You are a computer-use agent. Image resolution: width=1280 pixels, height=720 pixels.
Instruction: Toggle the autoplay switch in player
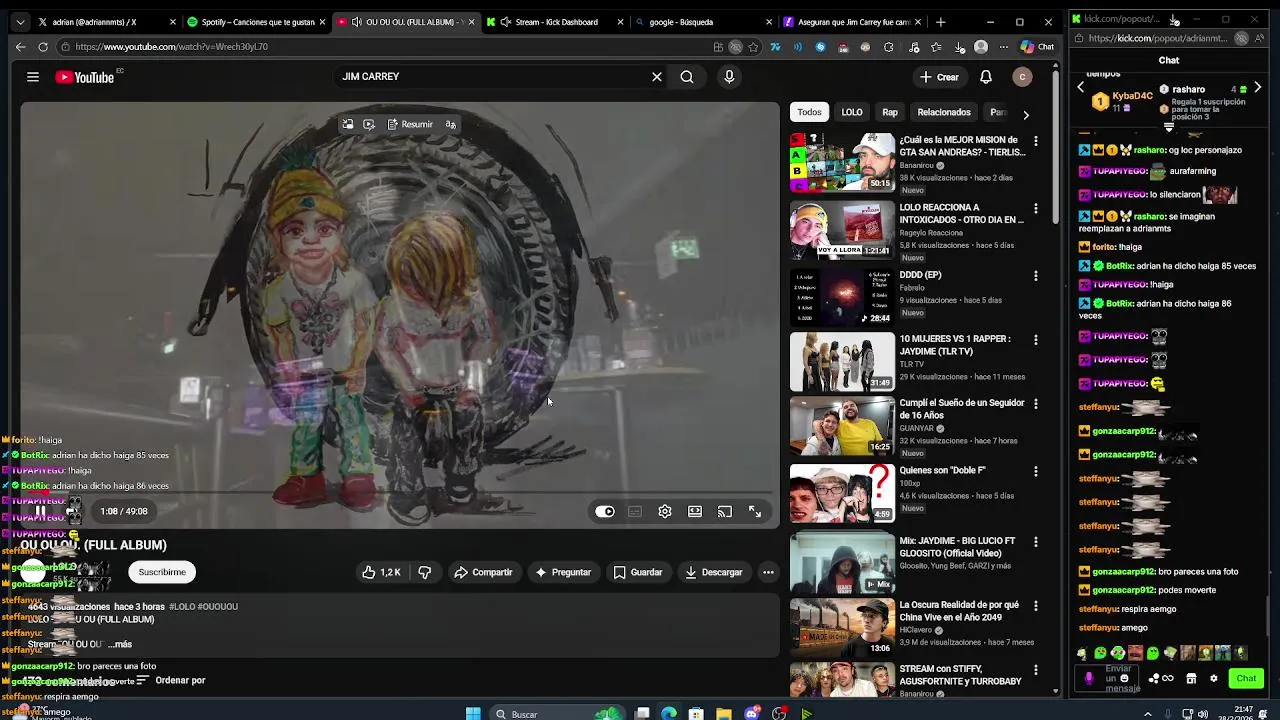(605, 511)
